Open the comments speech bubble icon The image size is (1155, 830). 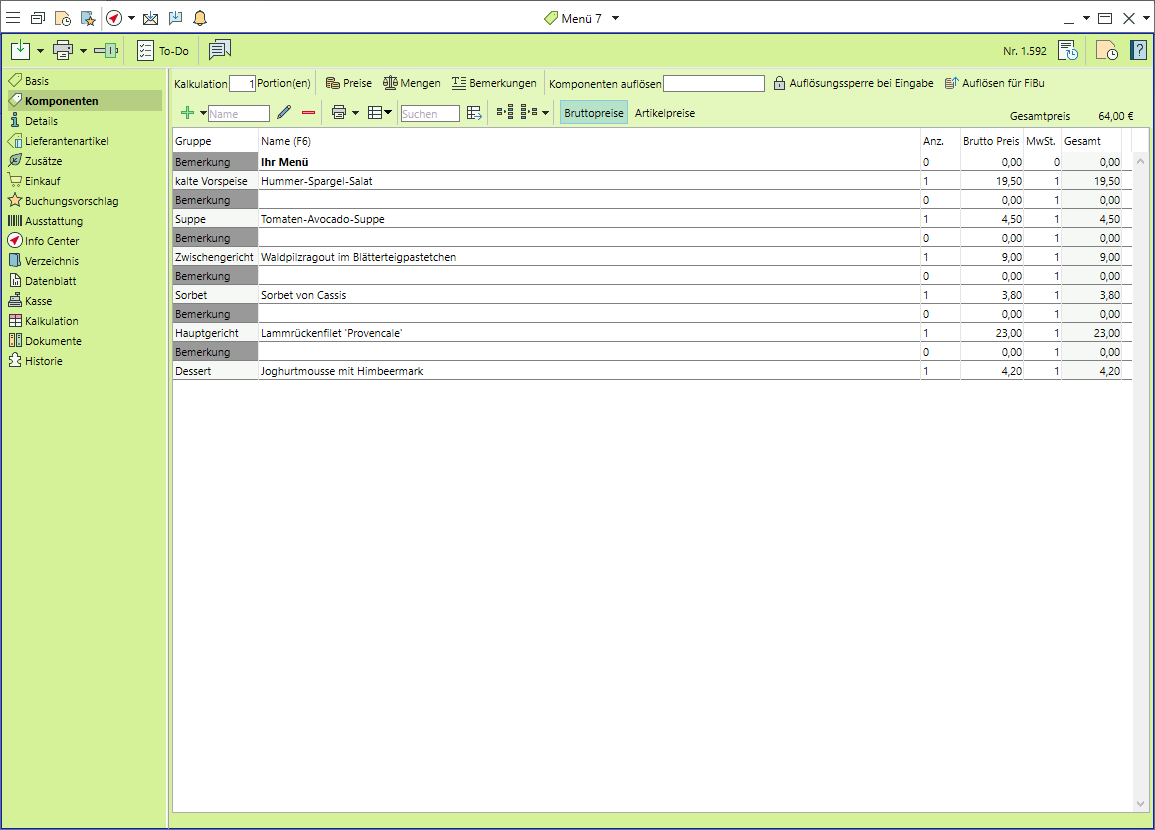pyautogui.click(x=220, y=50)
